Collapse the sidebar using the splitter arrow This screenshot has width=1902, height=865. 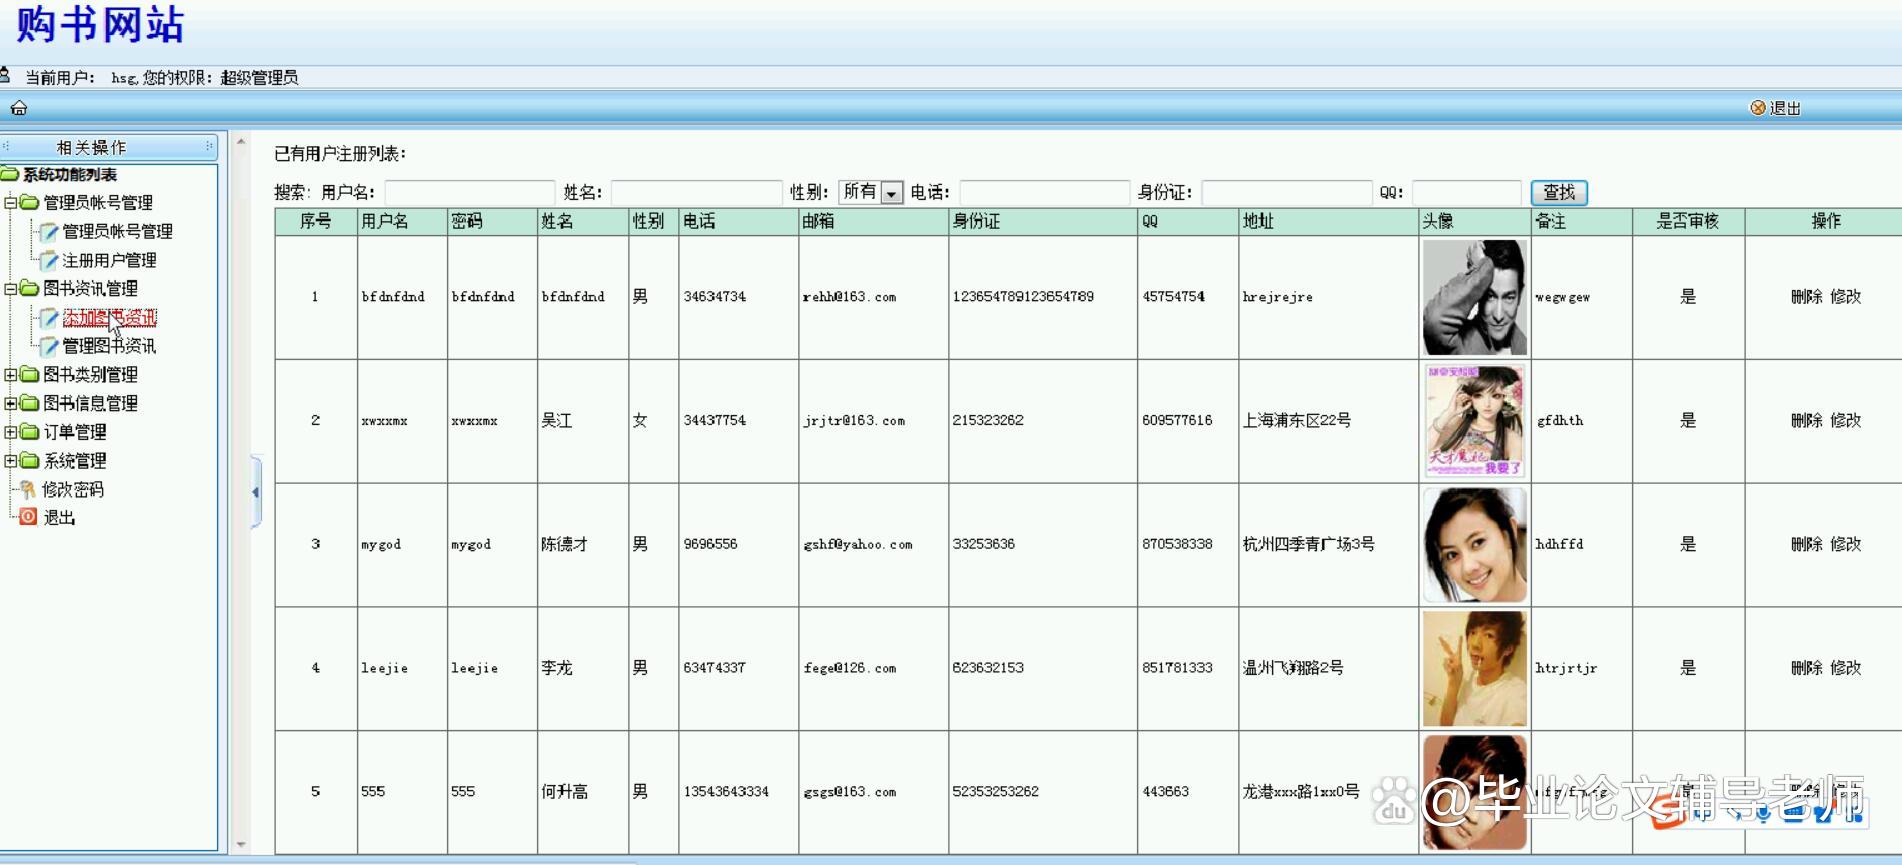click(x=256, y=492)
